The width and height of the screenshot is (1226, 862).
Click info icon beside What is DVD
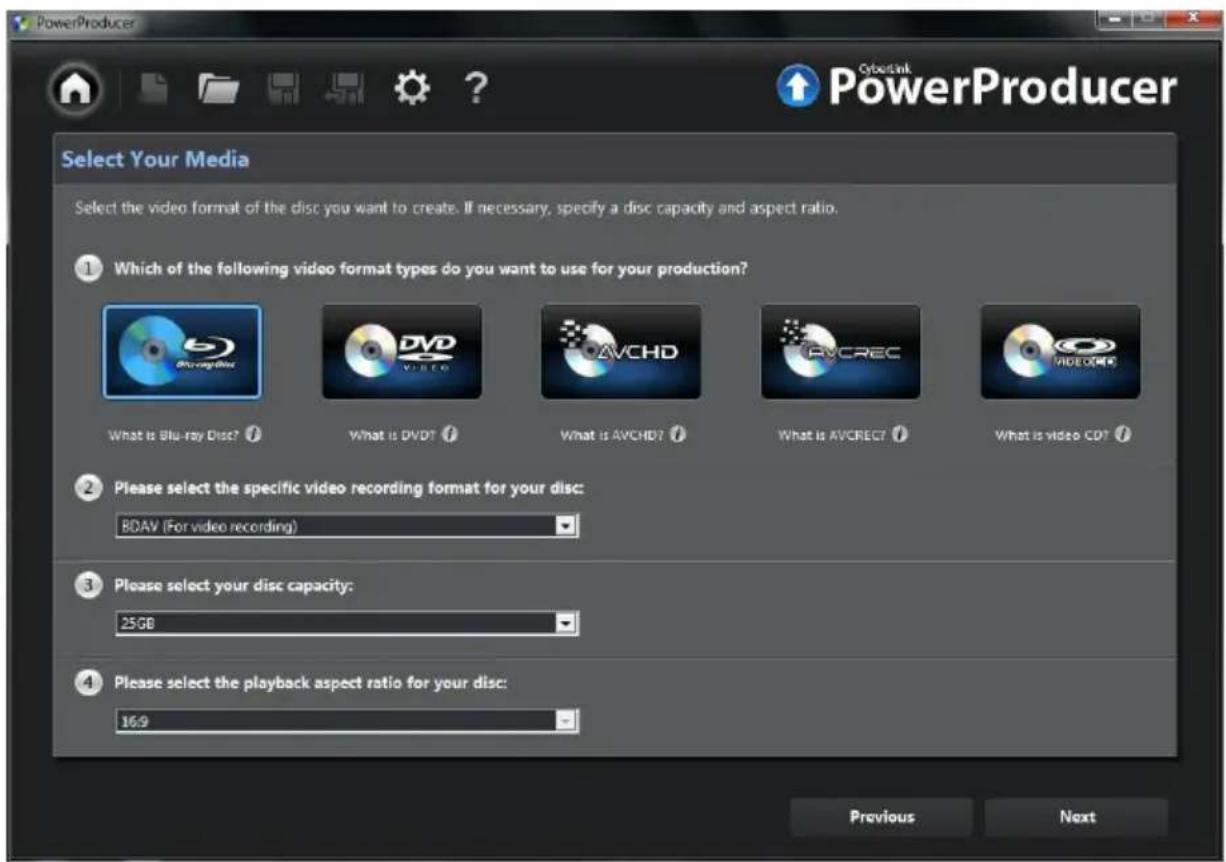(450, 435)
